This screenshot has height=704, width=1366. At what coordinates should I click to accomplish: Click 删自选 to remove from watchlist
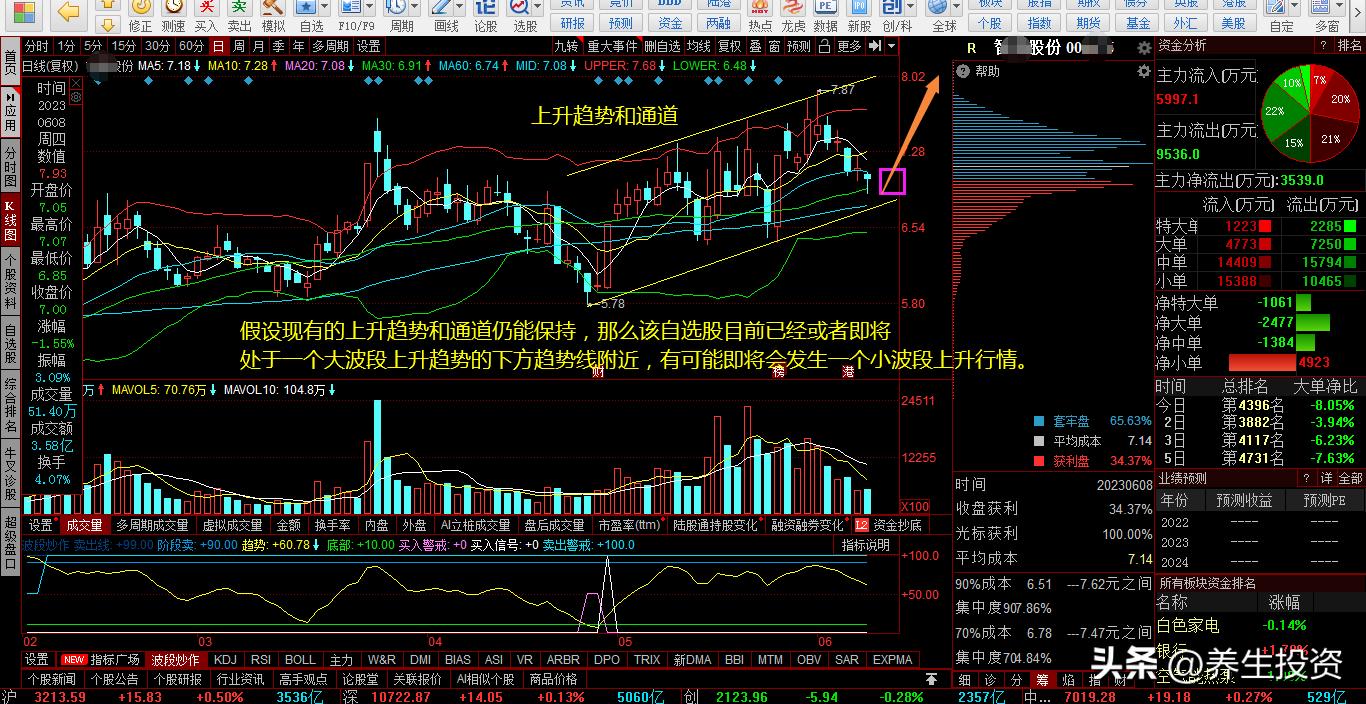[x=663, y=45]
